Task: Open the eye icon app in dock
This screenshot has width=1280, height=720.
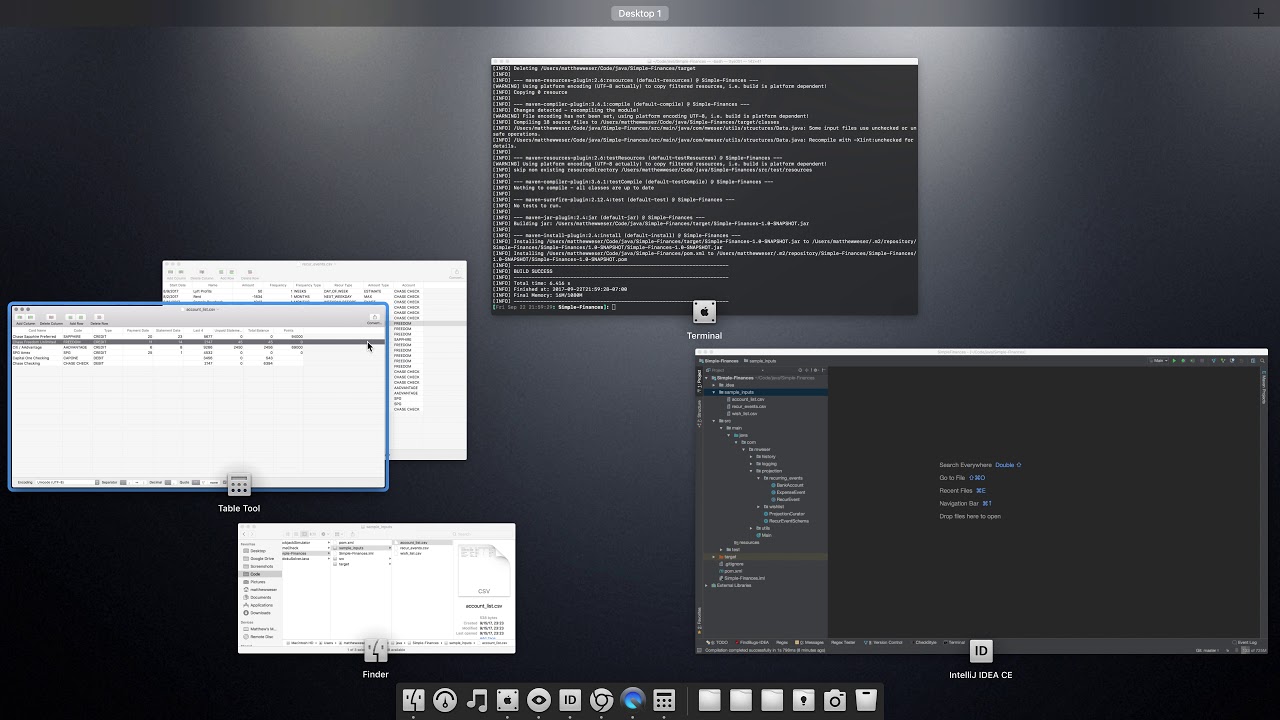Action: tap(539, 701)
